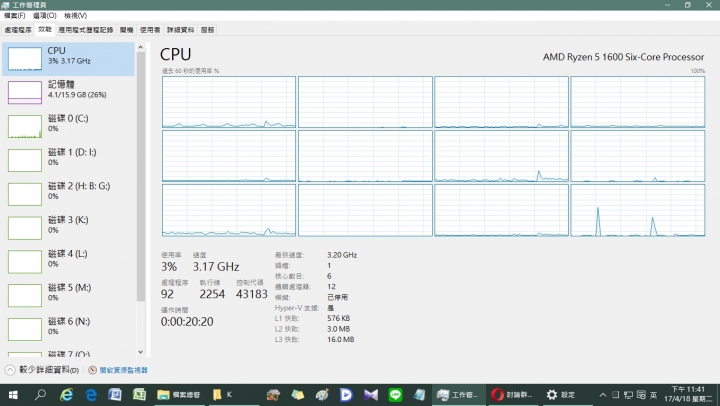Select 磁碟 3 (K:) in sidebar
The height and width of the screenshot is (406, 720).
[68, 228]
